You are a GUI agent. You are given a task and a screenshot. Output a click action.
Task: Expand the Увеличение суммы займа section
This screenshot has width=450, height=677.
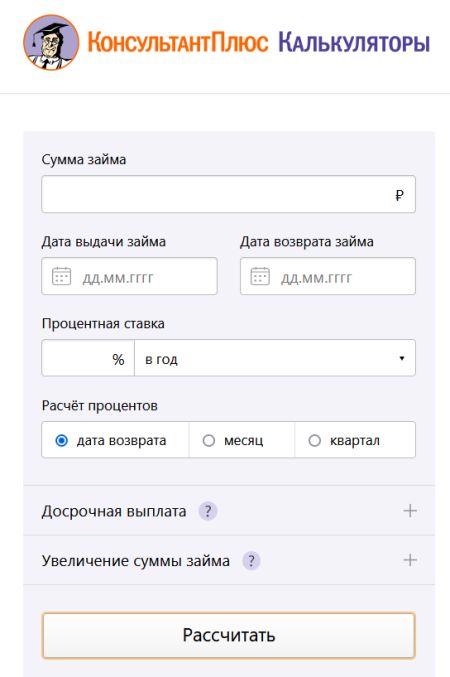(x=229, y=560)
